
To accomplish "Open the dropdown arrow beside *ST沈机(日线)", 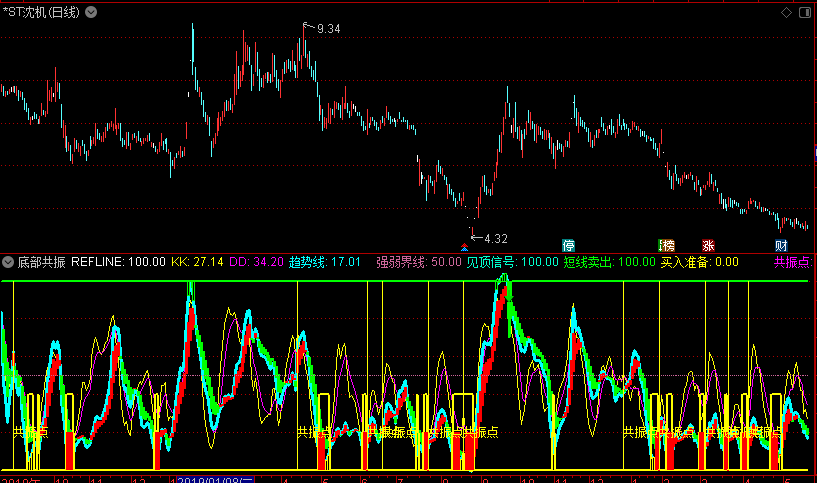I will [x=91, y=12].
